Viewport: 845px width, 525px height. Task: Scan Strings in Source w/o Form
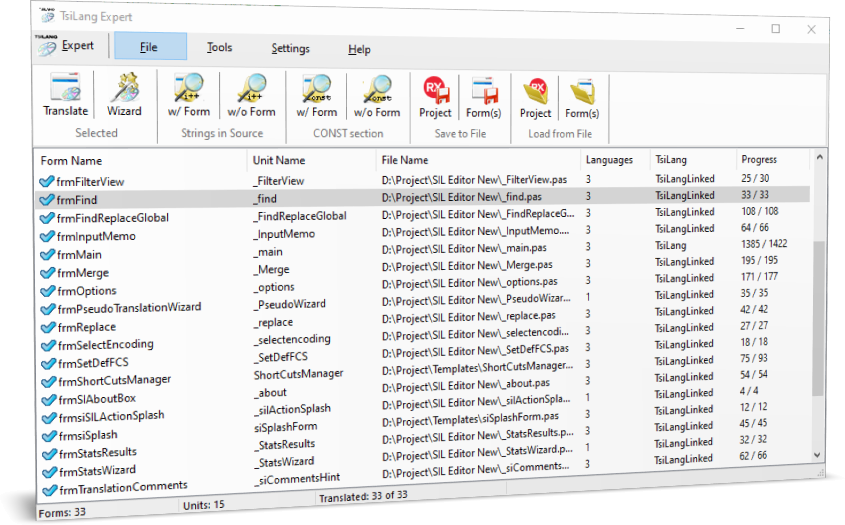[x=251, y=96]
